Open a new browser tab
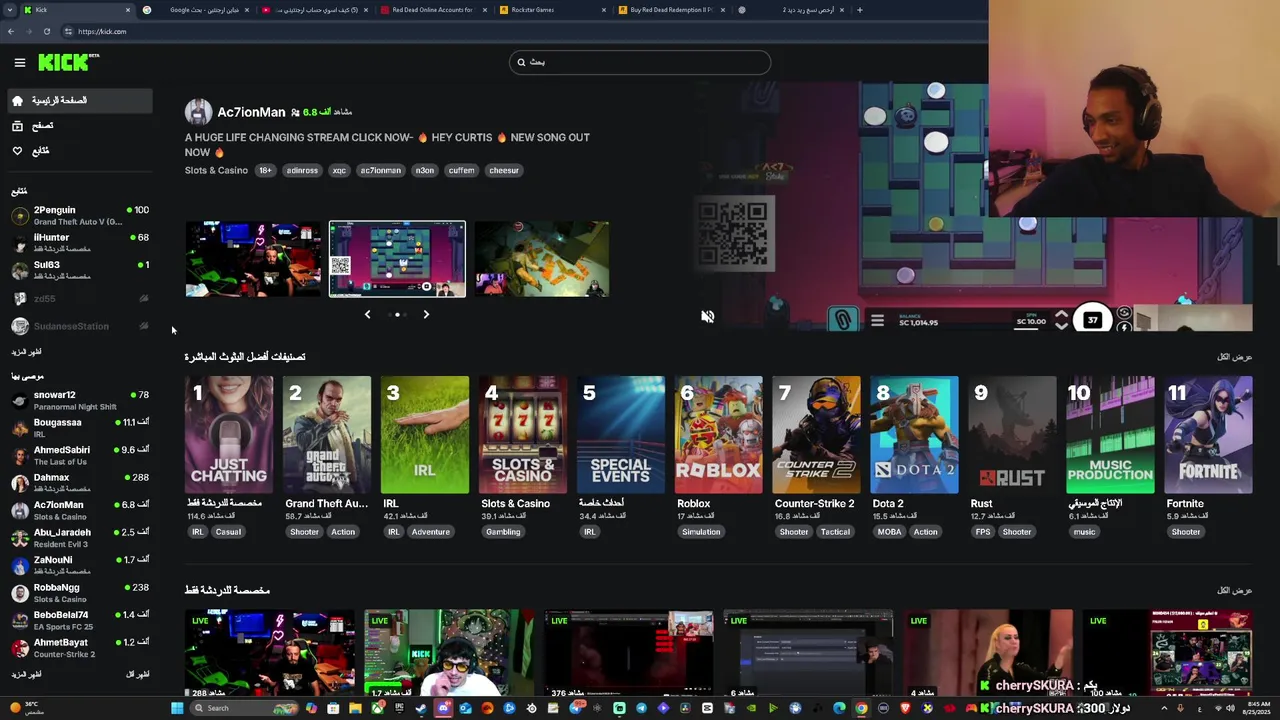The image size is (1280, 720). point(859,10)
